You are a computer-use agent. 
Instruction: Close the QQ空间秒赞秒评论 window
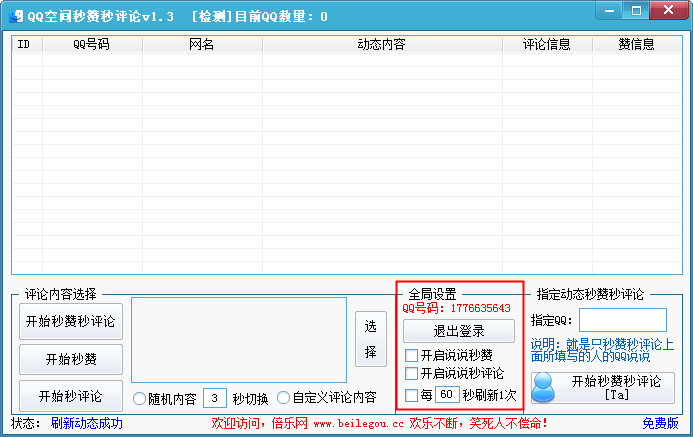(x=669, y=10)
